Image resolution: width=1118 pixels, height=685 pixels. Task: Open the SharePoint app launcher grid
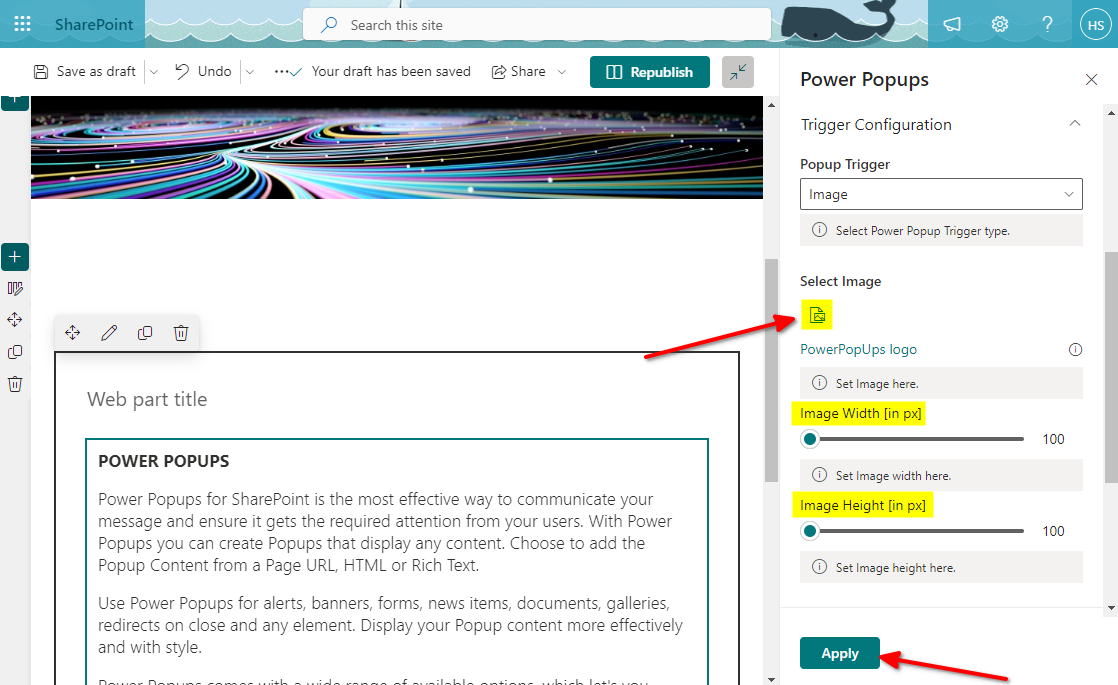pos(22,24)
